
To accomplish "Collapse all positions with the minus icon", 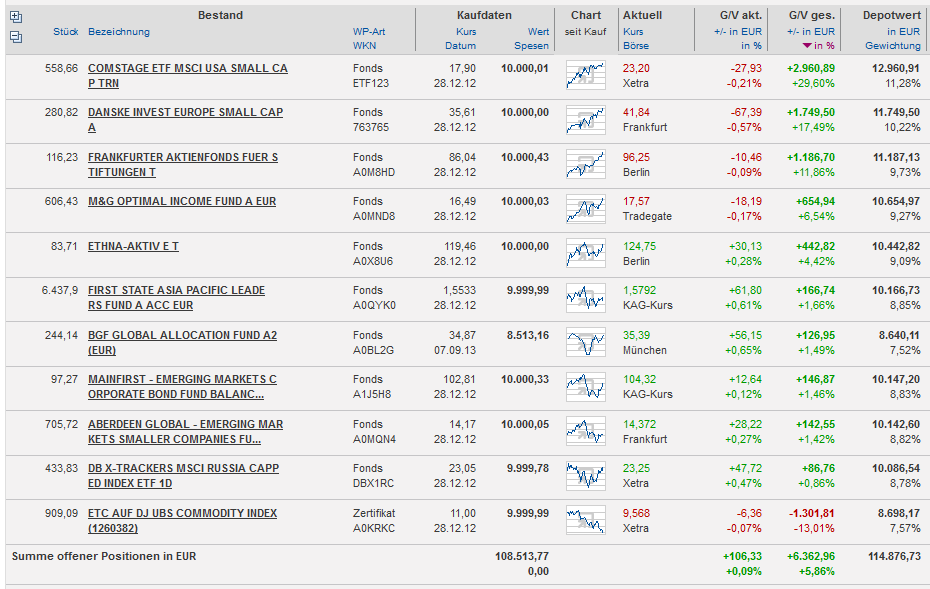I will (x=16, y=37).
